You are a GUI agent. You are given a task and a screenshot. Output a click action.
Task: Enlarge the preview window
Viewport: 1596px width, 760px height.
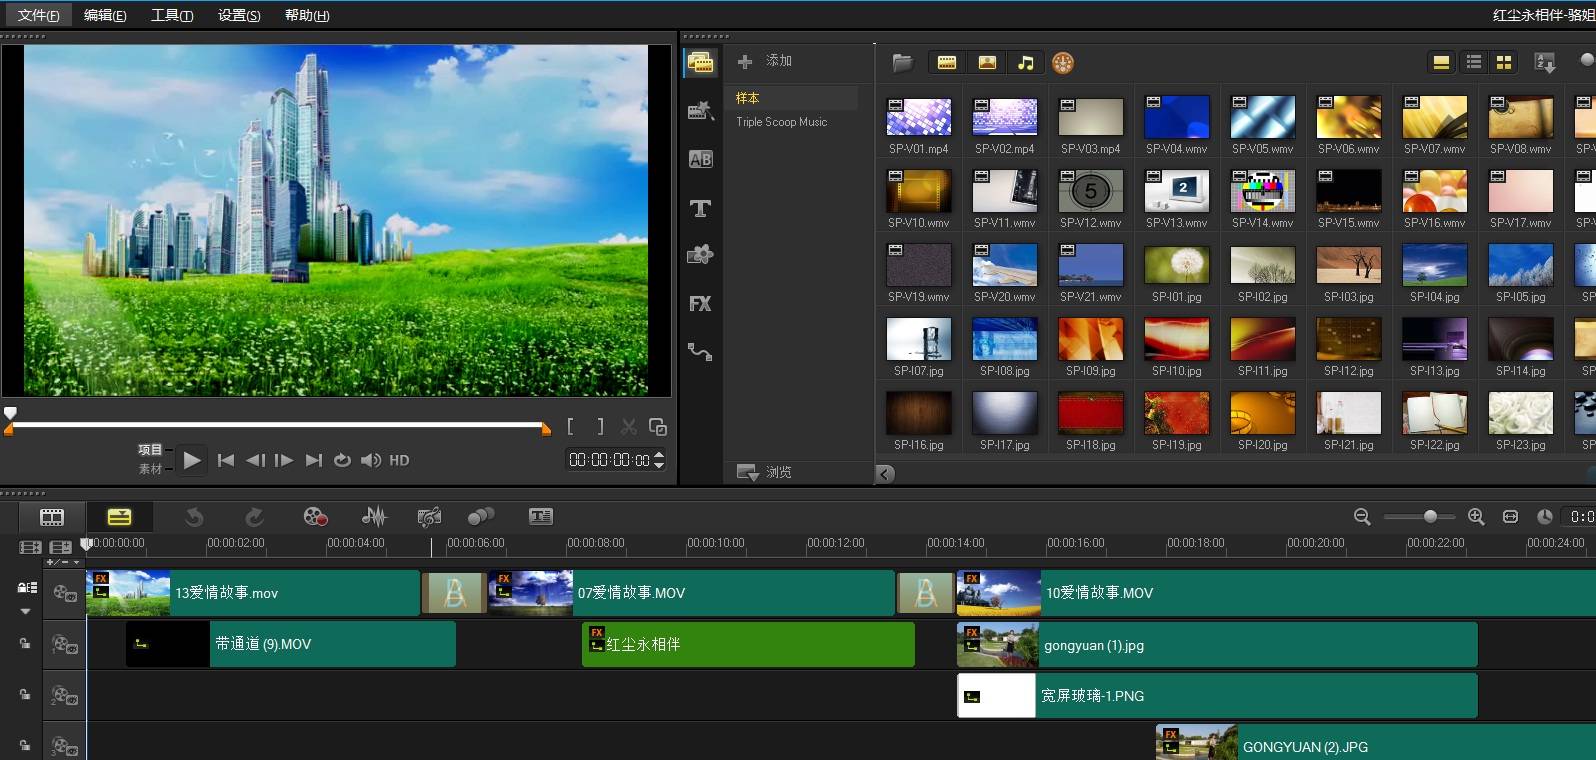658,427
